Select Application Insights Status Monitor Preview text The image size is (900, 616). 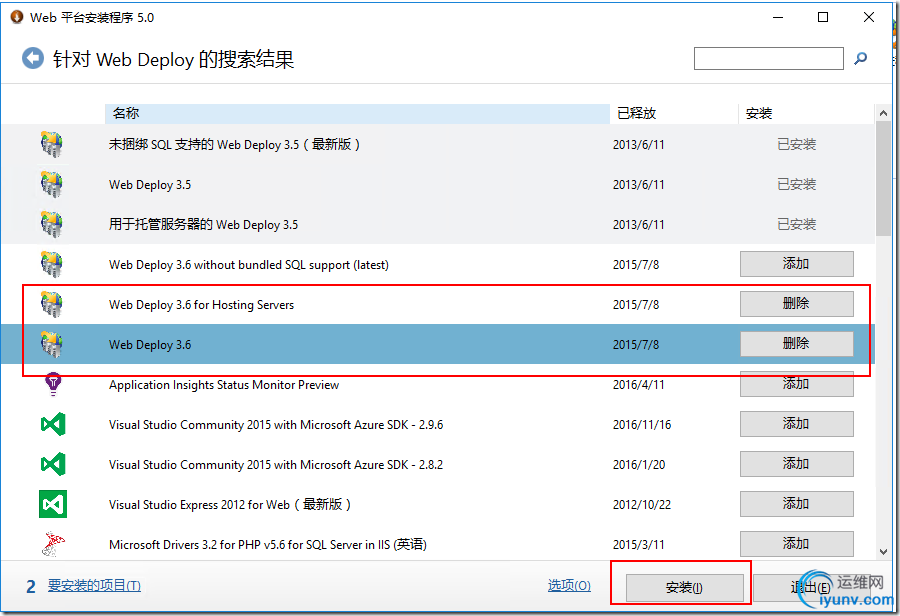224,385
